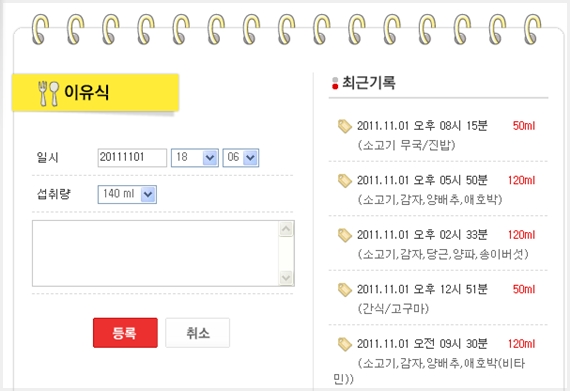Click the red dot beside 최근기록 heading
The width and height of the screenshot is (570, 391).
tap(335, 86)
